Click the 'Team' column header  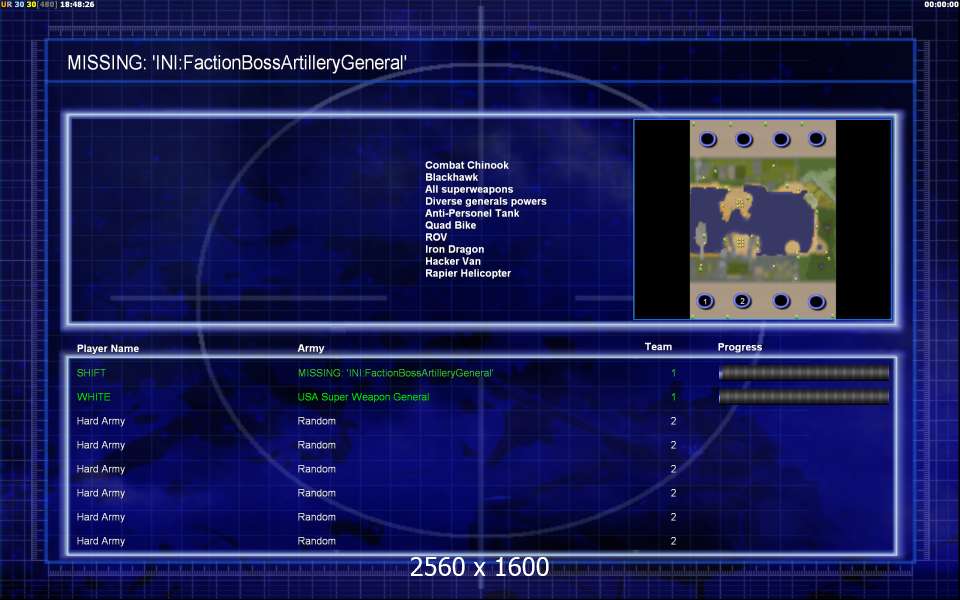[x=658, y=347]
